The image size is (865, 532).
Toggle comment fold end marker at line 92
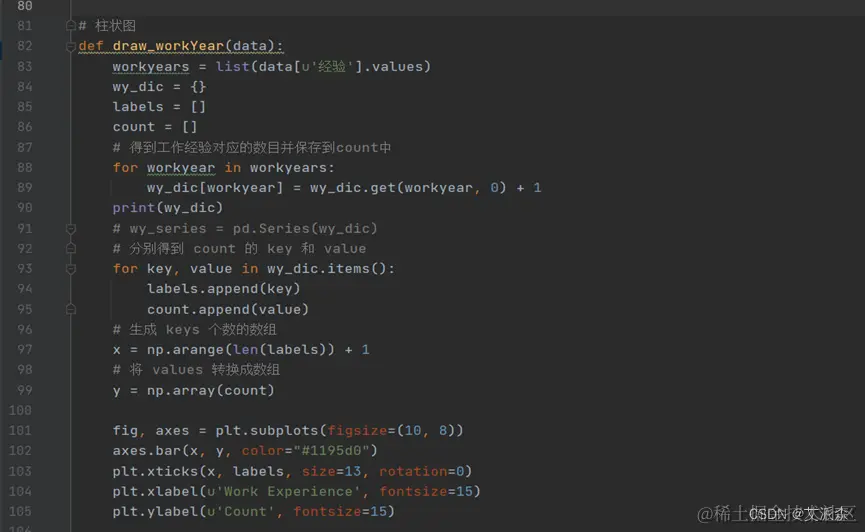[x=71, y=249]
